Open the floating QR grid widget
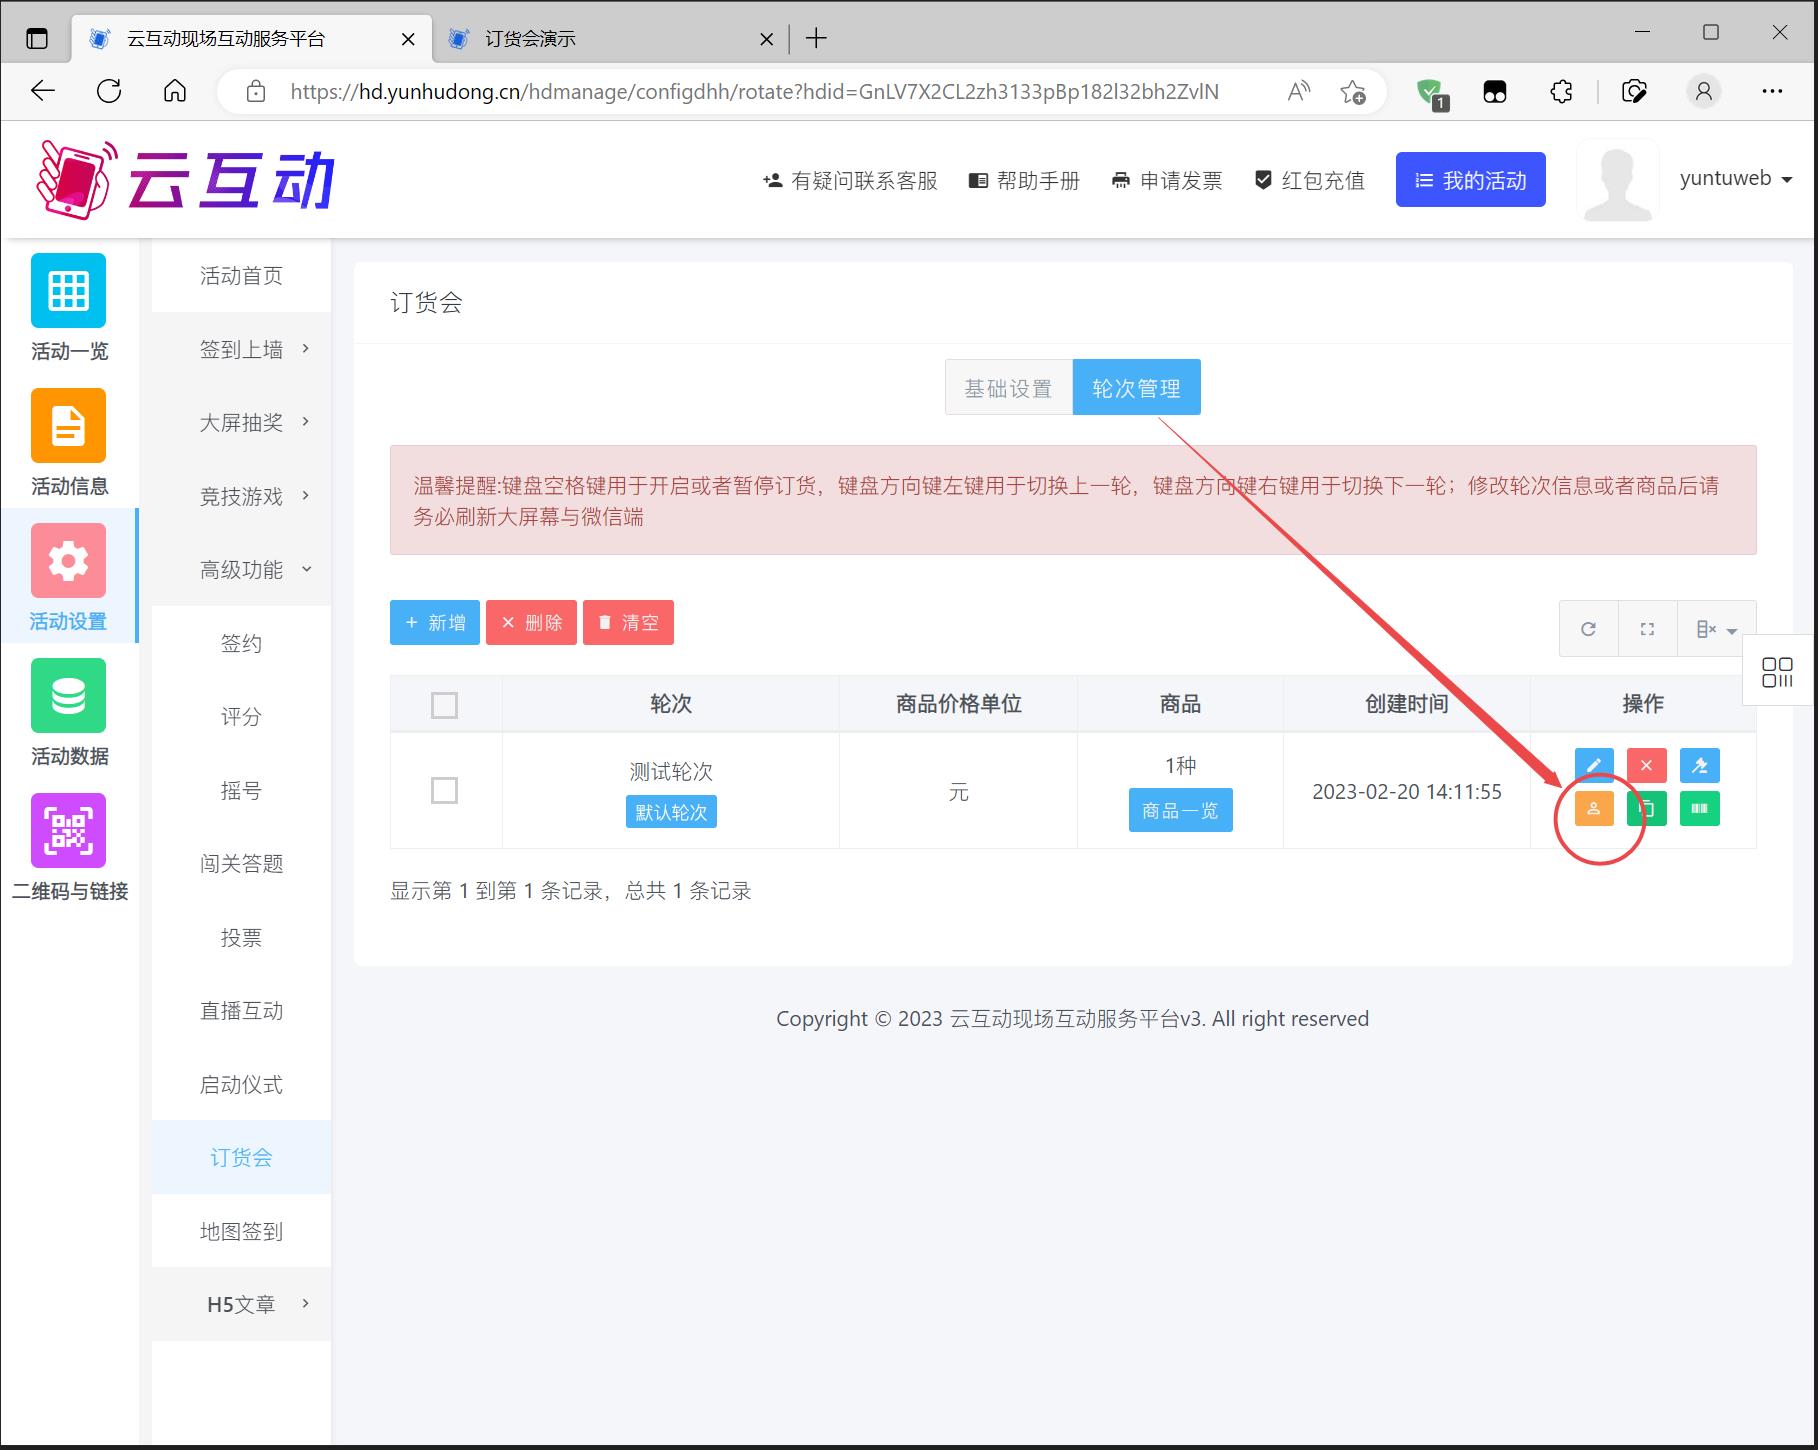The width and height of the screenshot is (1818, 1450). [1777, 672]
